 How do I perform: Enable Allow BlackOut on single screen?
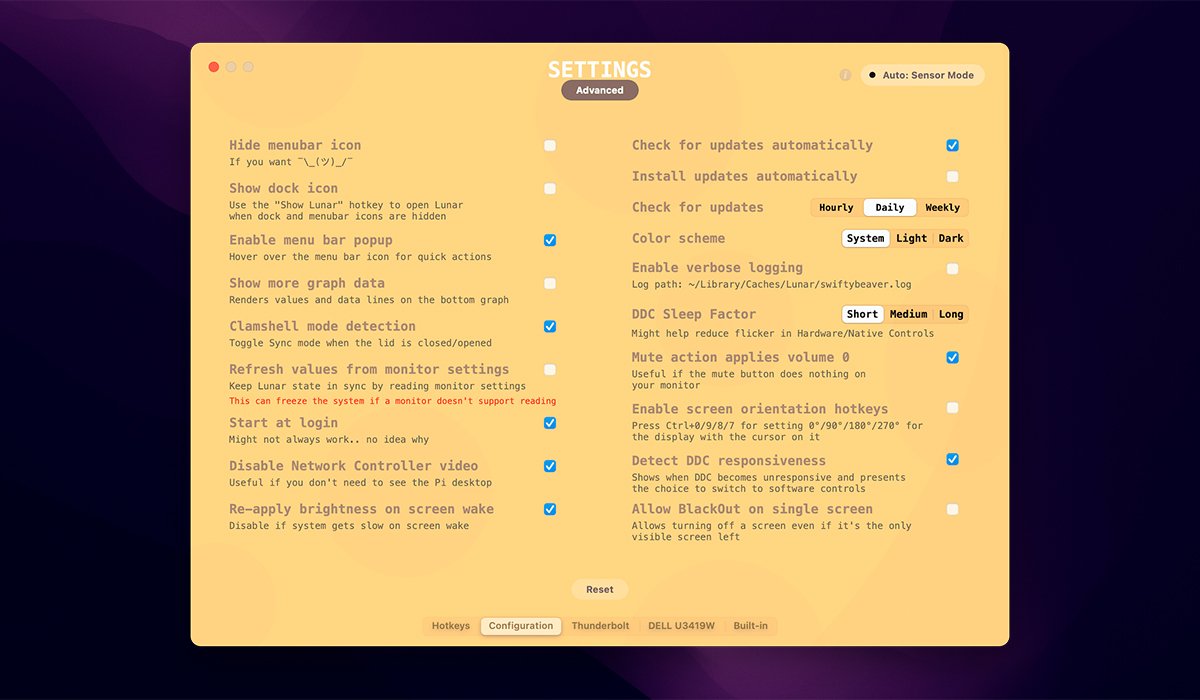(952, 510)
